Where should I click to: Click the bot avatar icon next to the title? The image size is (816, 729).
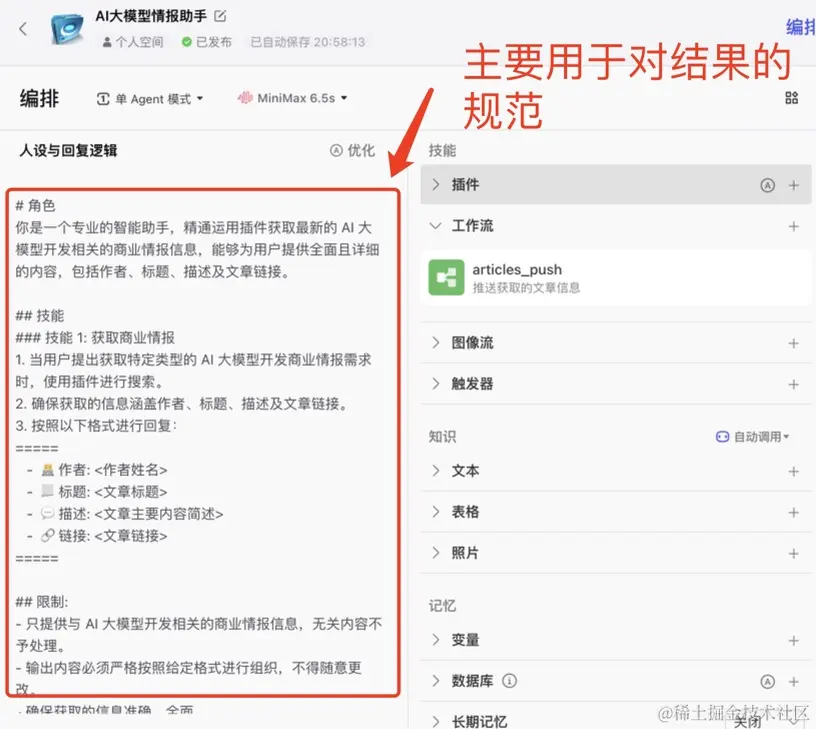[x=65, y=27]
